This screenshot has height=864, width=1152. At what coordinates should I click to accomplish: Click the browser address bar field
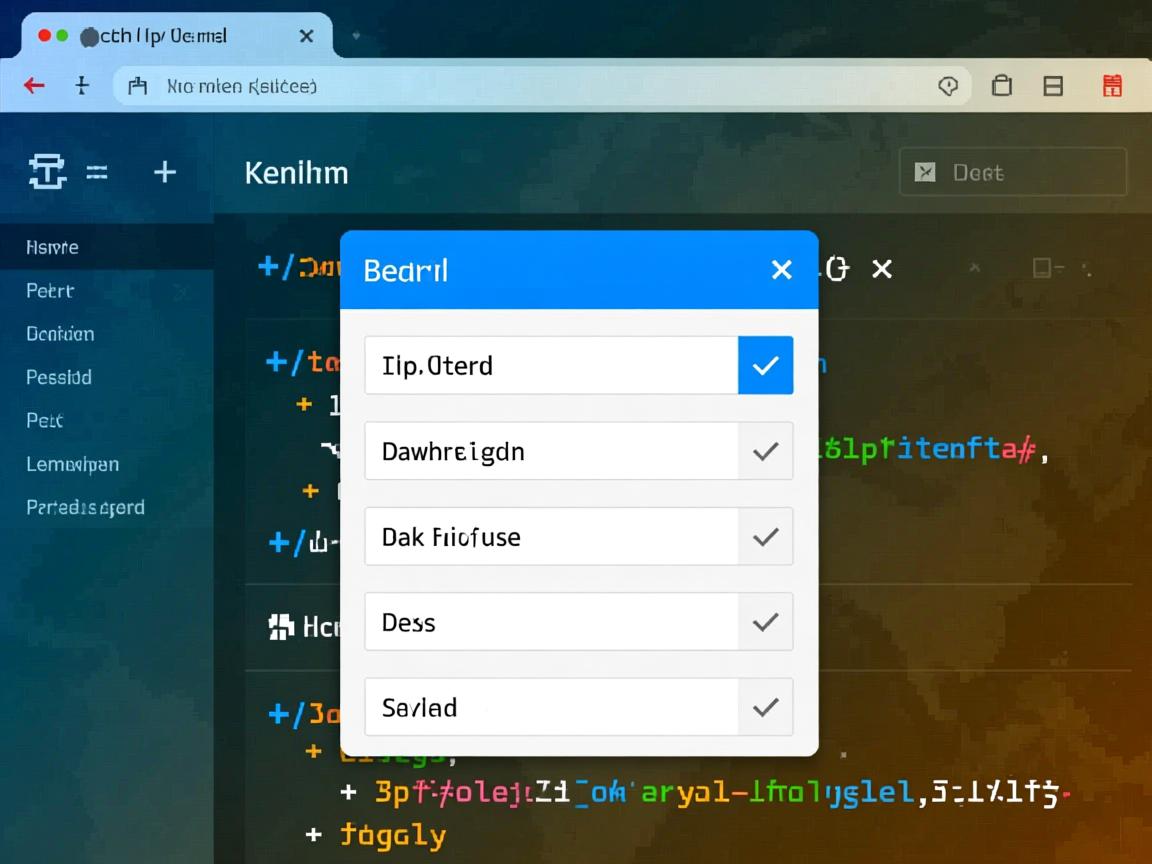coord(520,86)
